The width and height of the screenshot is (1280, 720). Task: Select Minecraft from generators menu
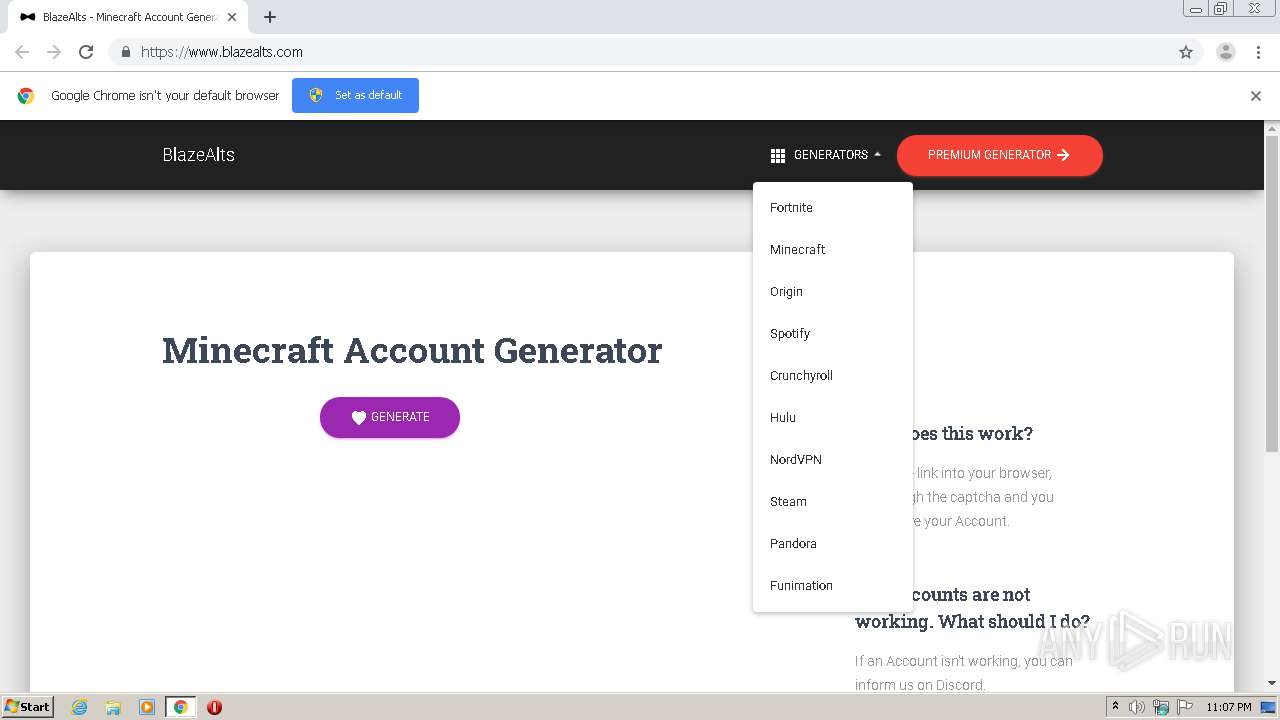pyautogui.click(x=833, y=250)
